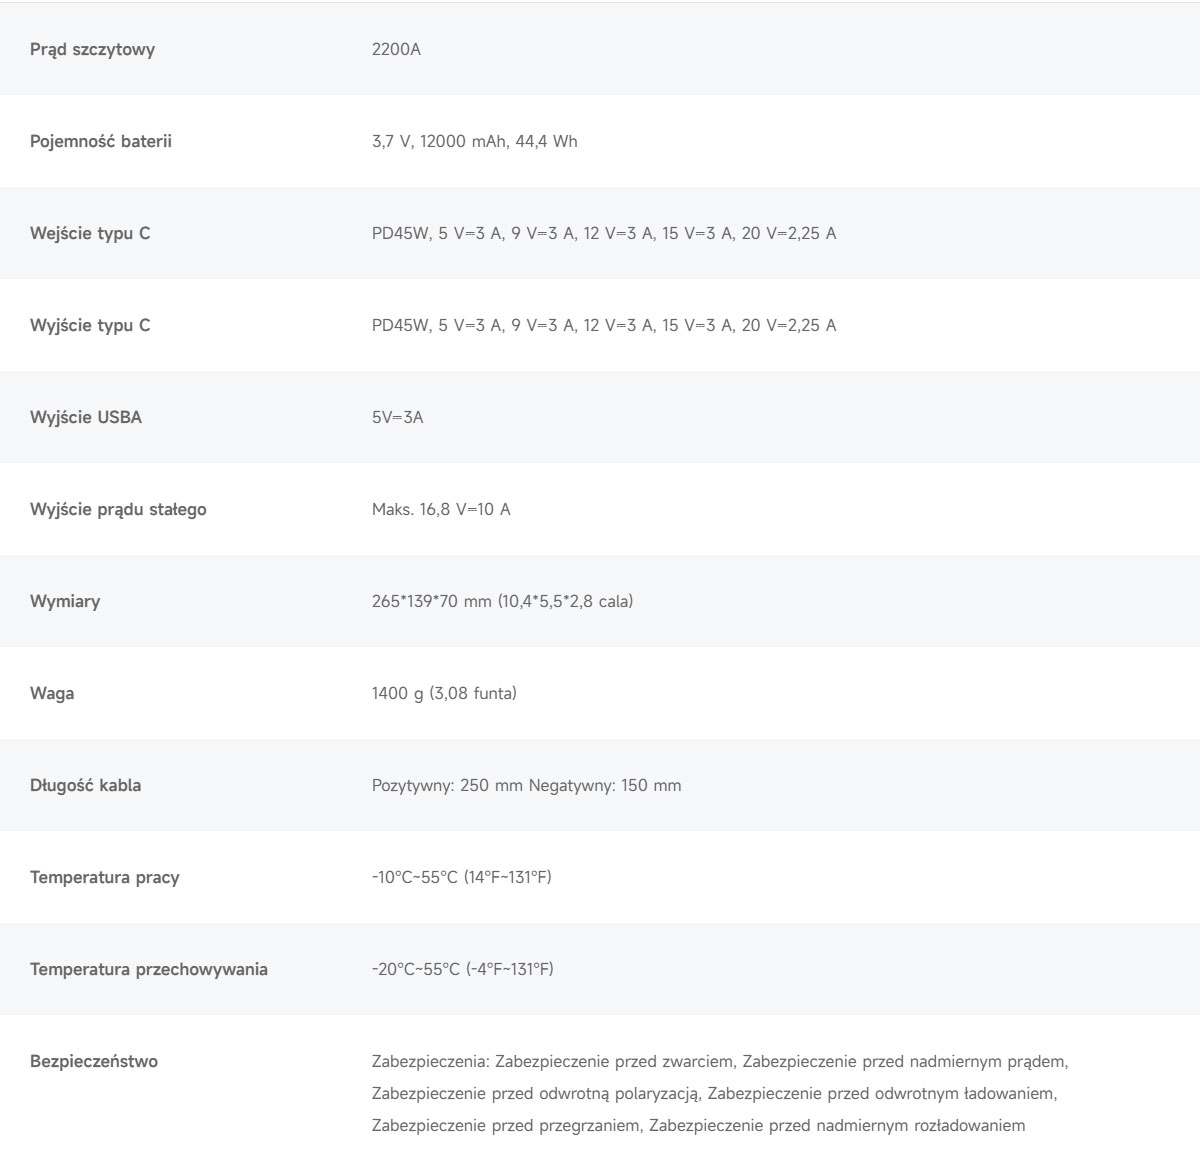Click the 'Waga' row label
Viewport: 1200px width, 1172px height.
coord(52,694)
